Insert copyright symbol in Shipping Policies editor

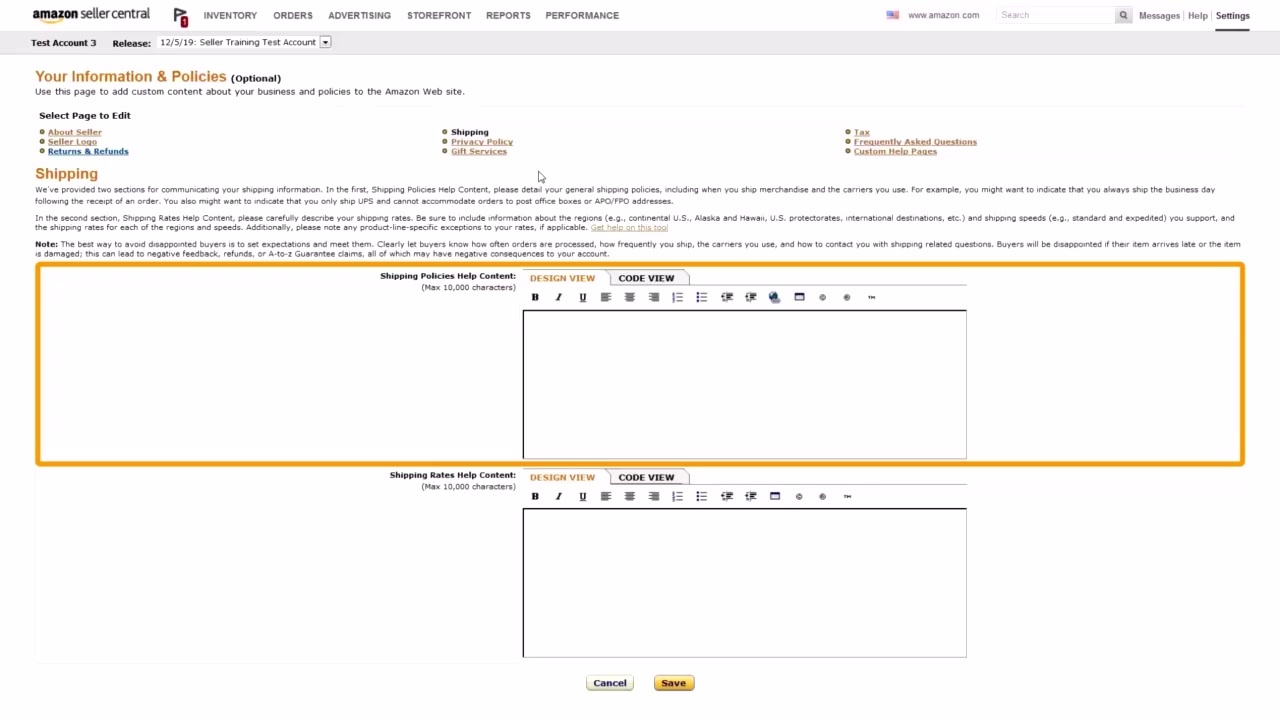click(x=823, y=297)
